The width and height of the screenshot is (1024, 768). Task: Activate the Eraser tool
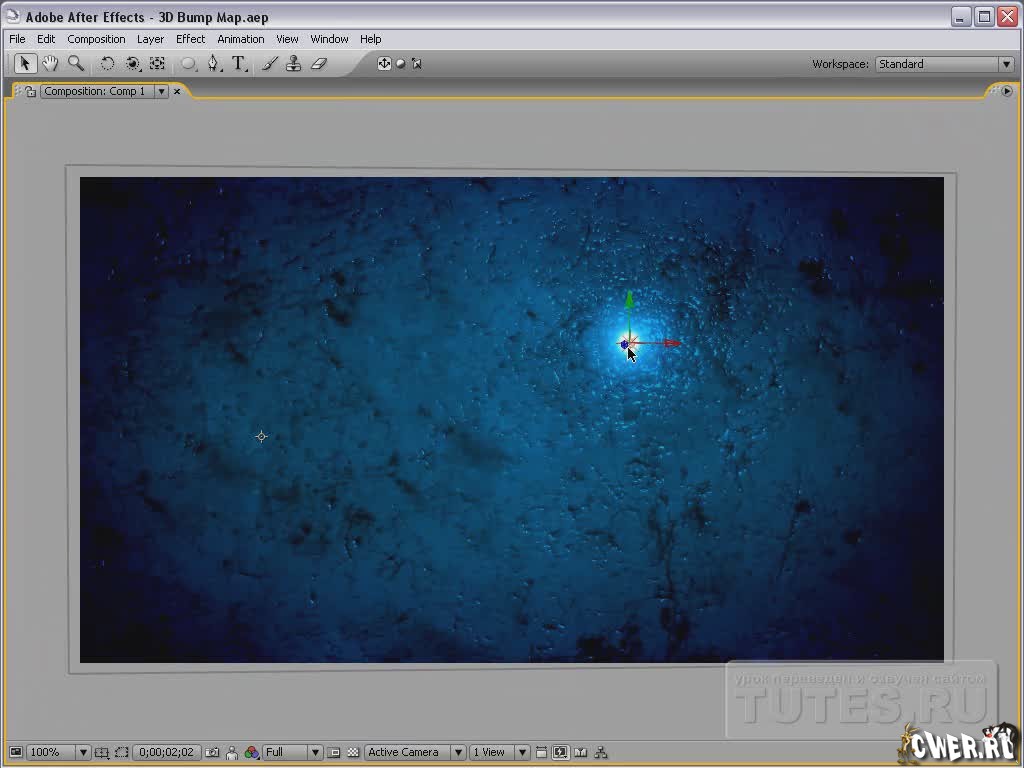click(319, 64)
